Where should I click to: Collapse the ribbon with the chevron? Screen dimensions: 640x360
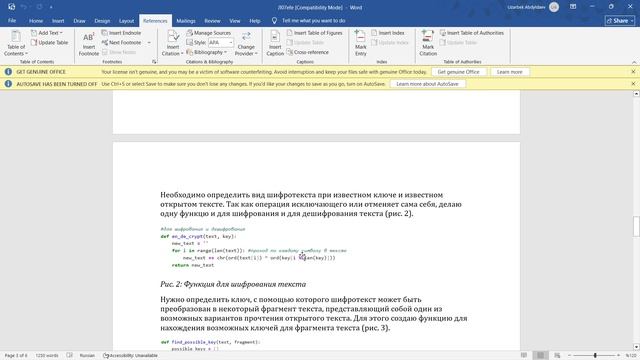click(x=634, y=62)
